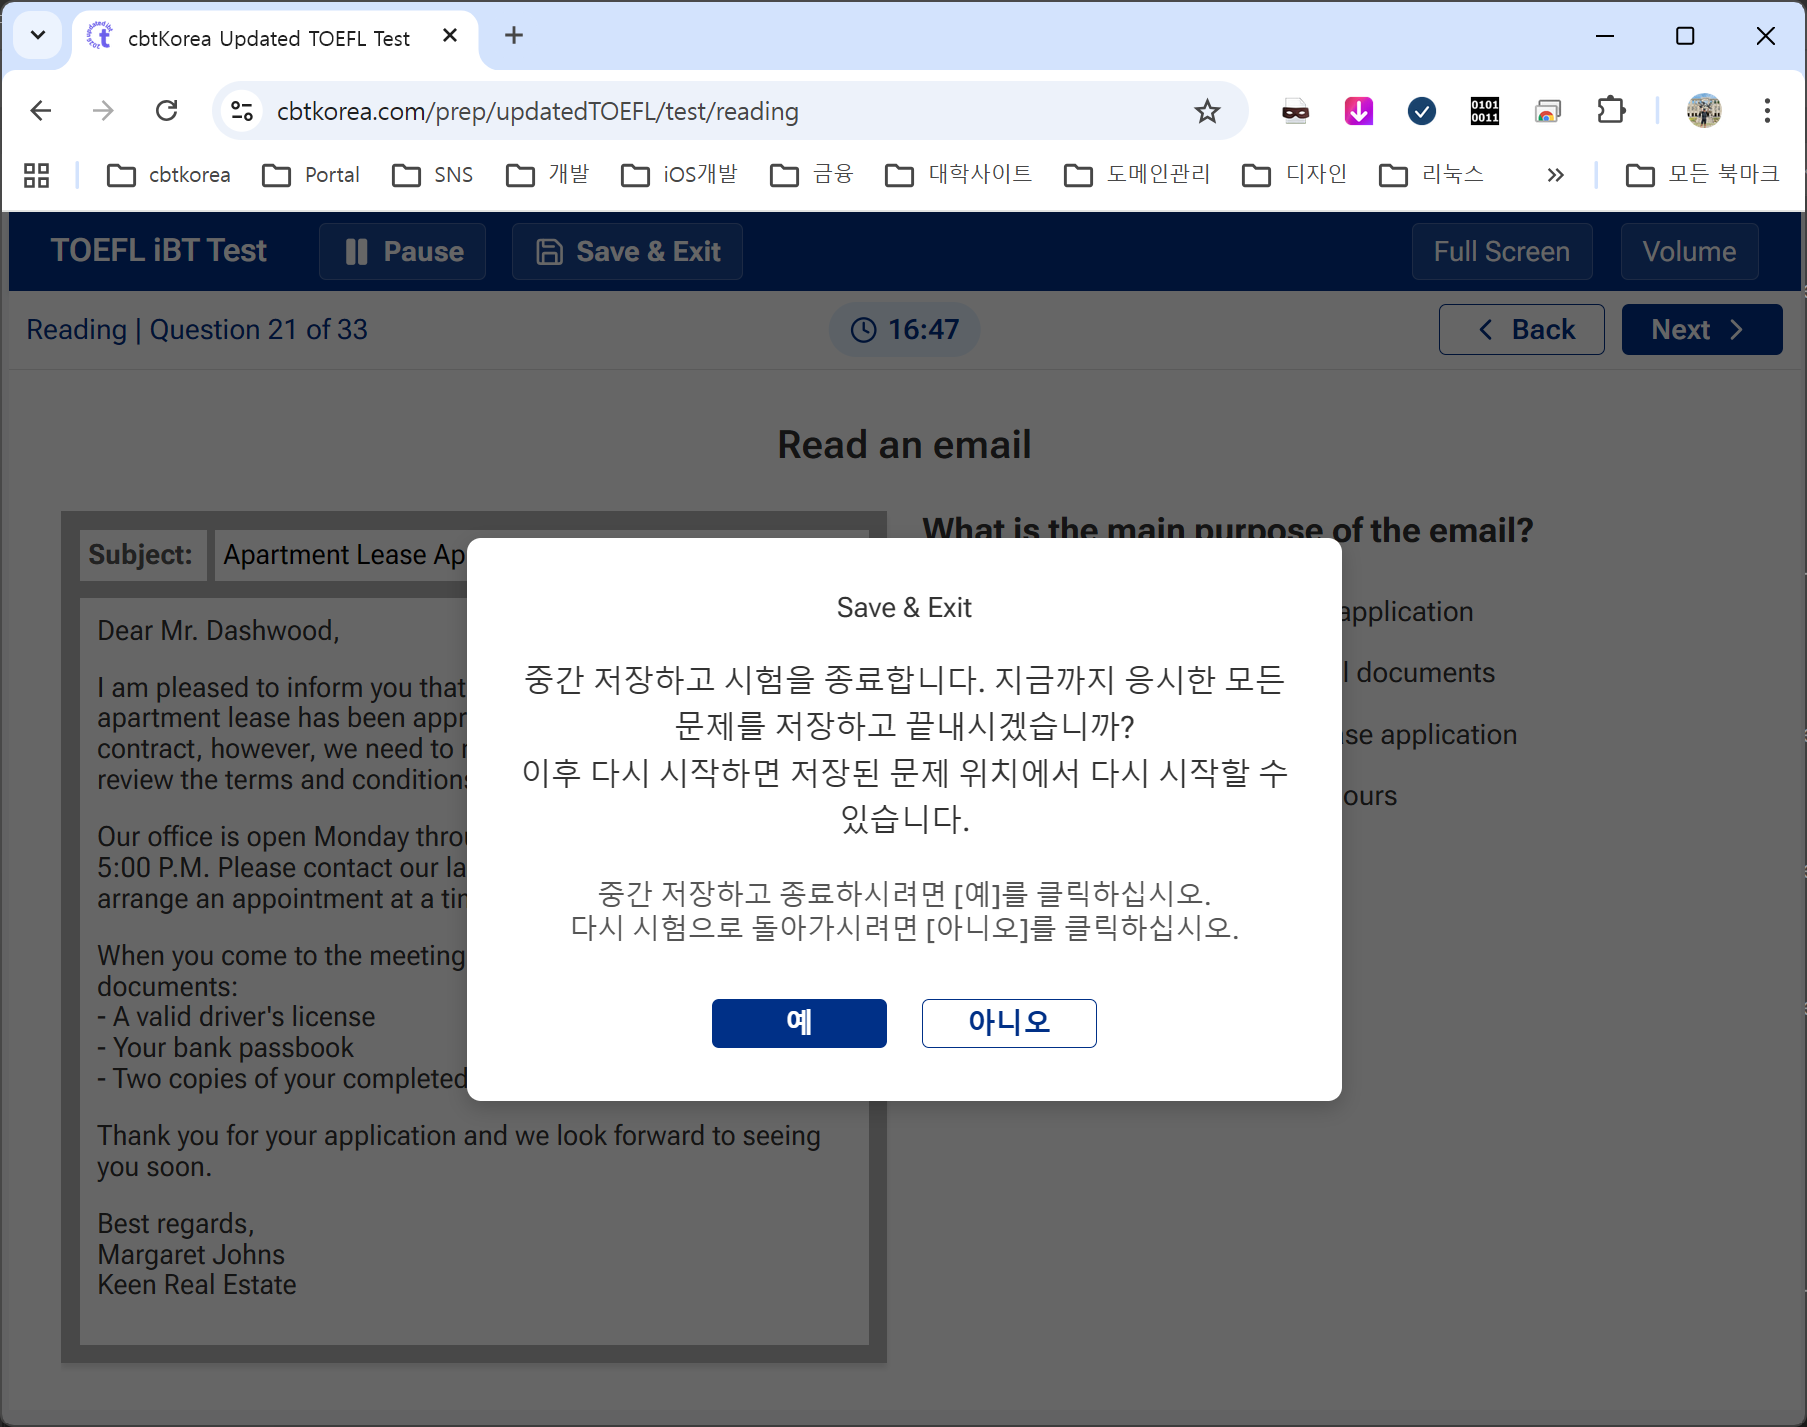Open the tab search dropdown arrow
1807x1427 pixels.
click(x=38, y=36)
